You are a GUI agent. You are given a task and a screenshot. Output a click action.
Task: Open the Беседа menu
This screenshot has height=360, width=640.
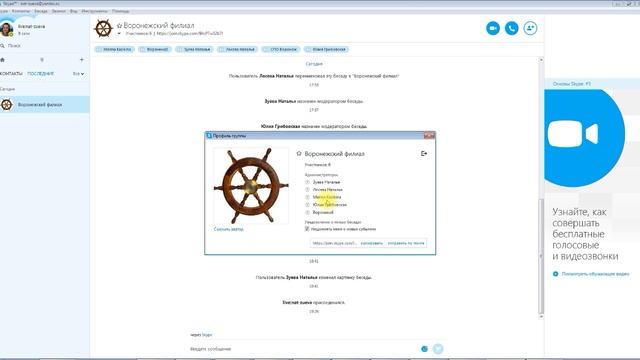(x=41, y=11)
